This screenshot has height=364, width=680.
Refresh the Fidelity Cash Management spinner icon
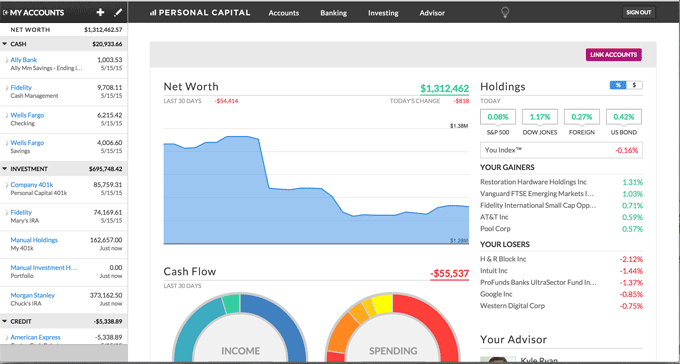click(x=7, y=88)
